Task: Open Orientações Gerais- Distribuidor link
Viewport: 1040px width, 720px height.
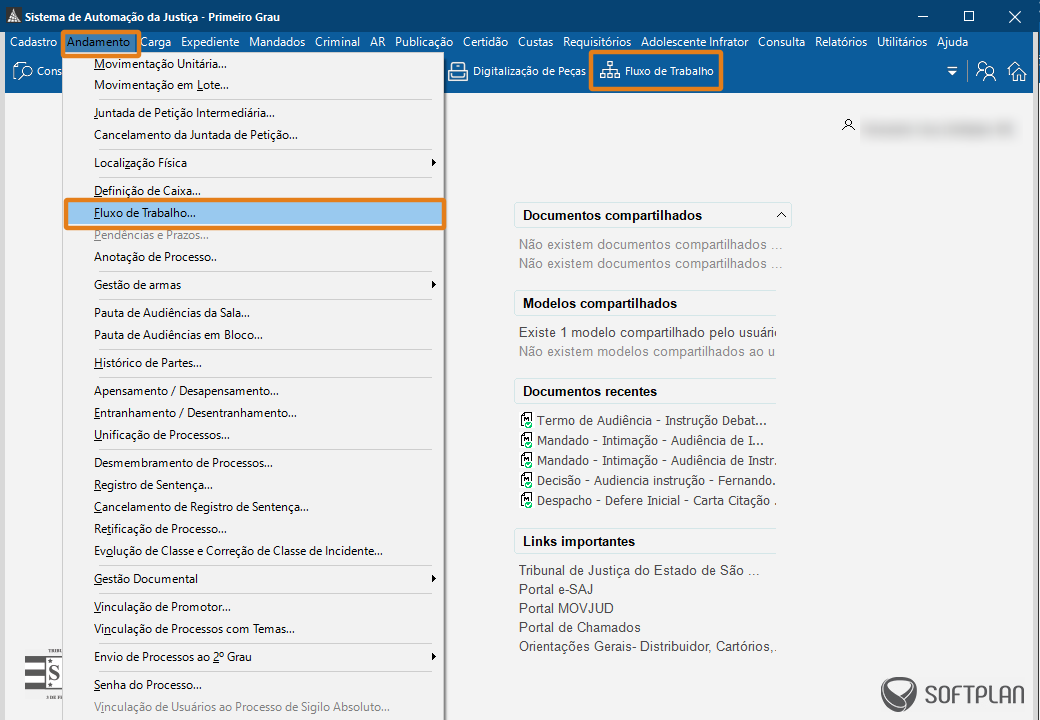Action: (x=648, y=646)
